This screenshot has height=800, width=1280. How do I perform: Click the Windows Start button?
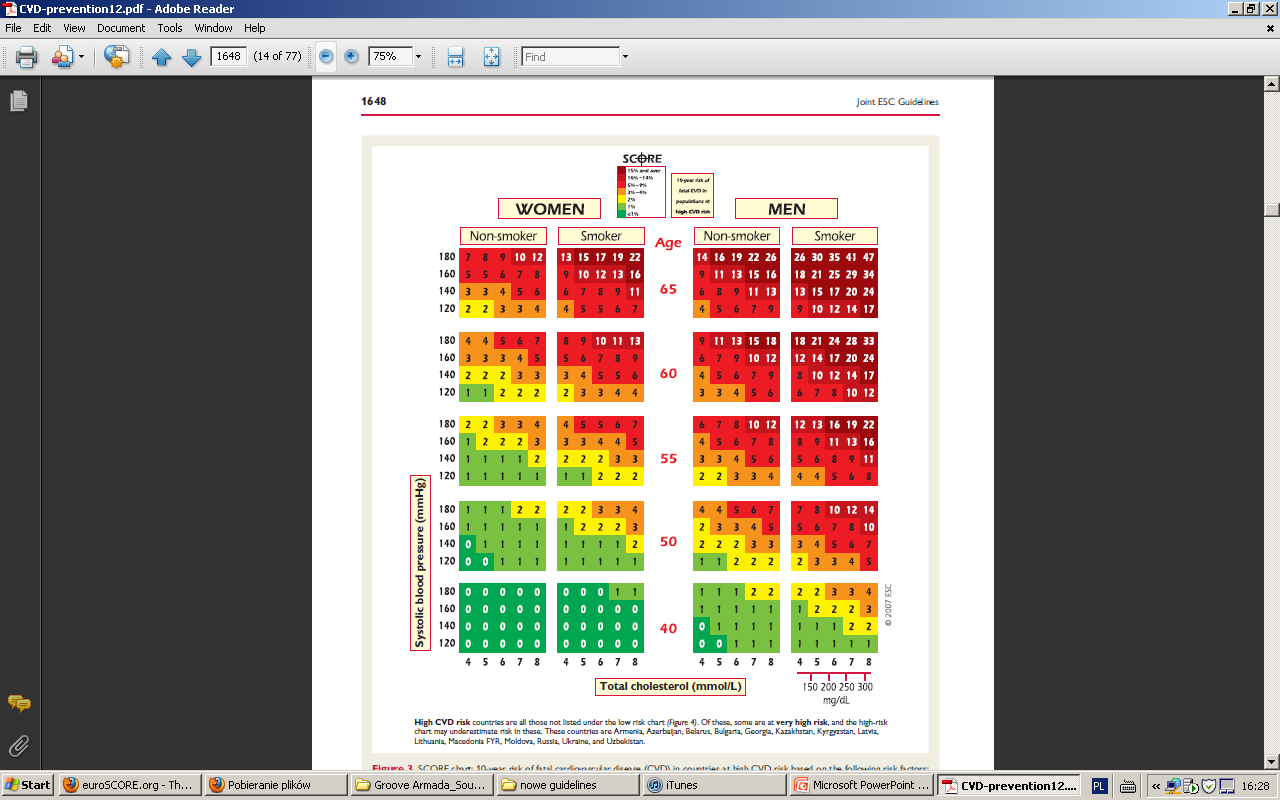click(27, 785)
